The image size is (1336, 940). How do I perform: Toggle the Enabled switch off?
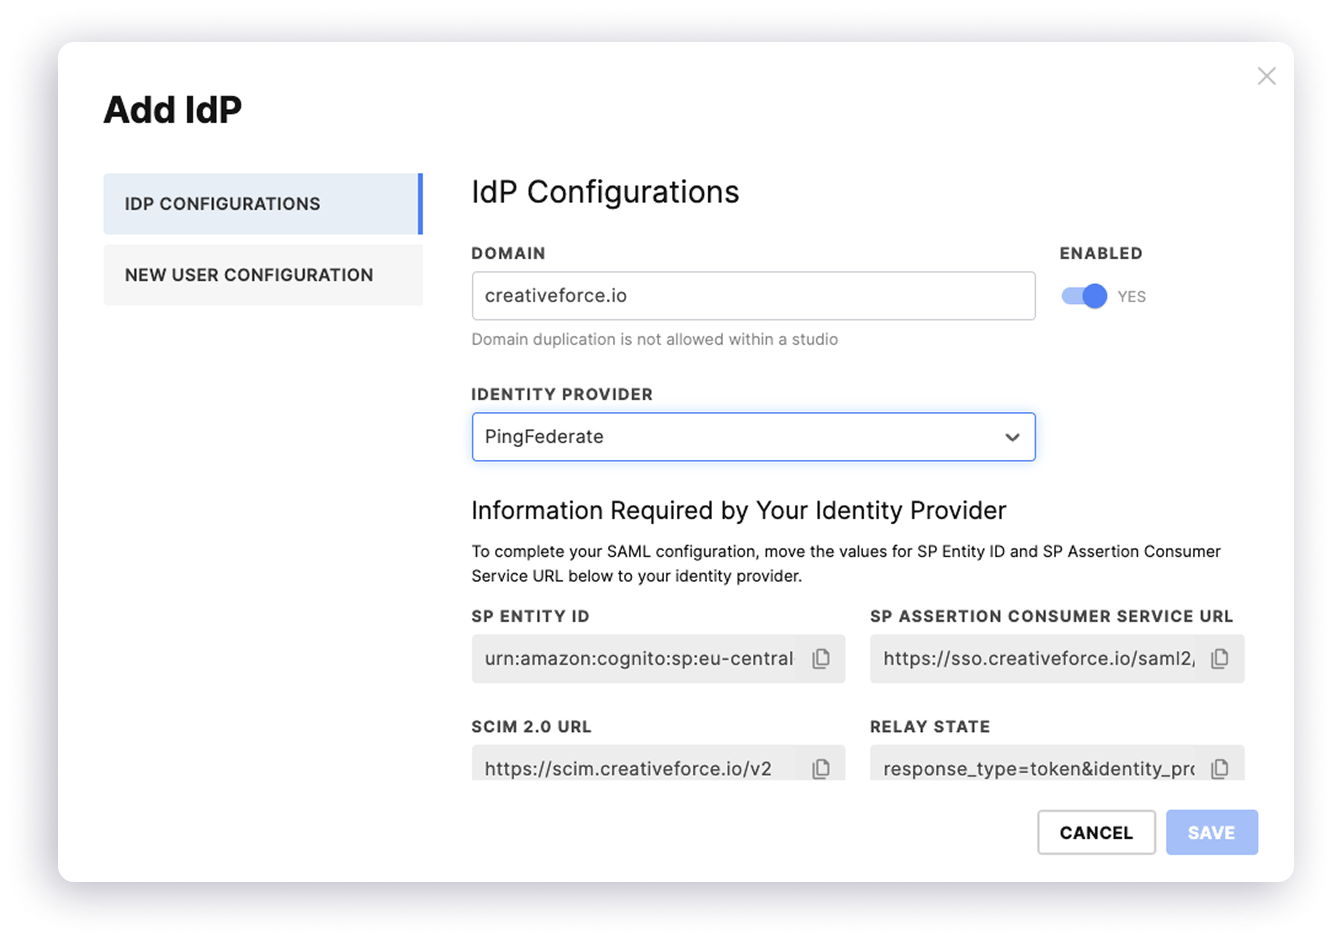1084,296
